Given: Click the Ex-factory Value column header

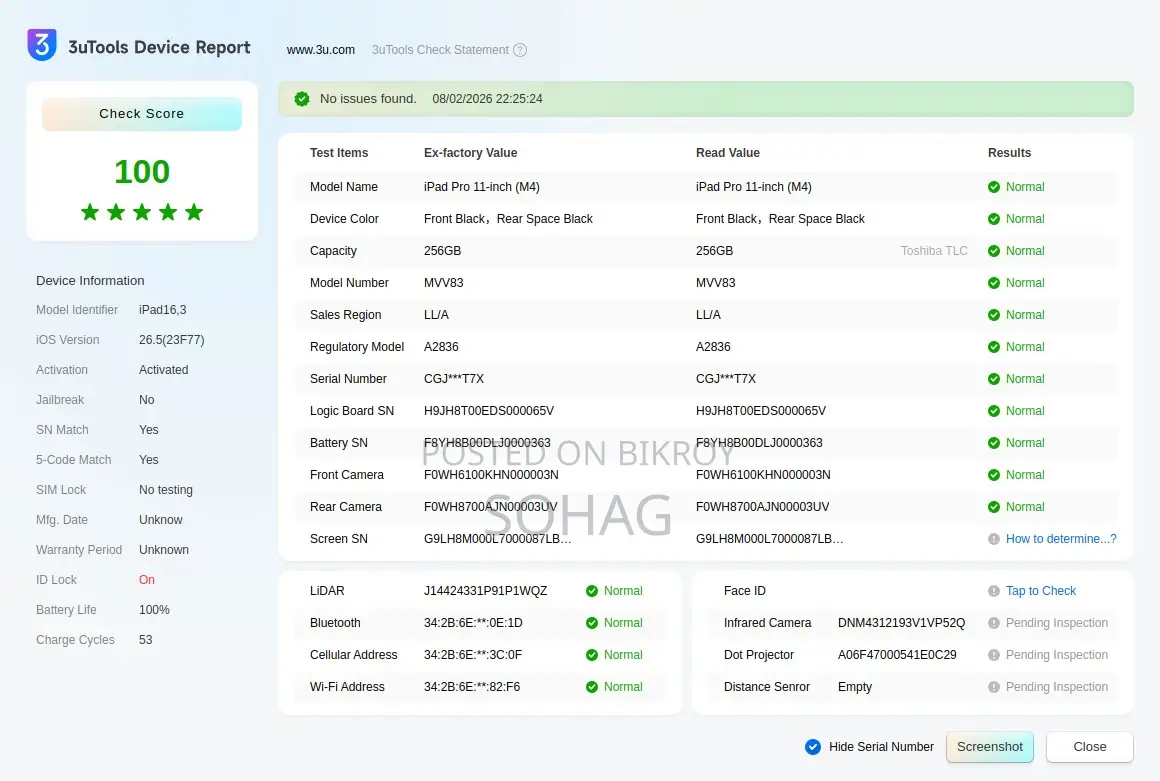Looking at the screenshot, I should point(471,153).
